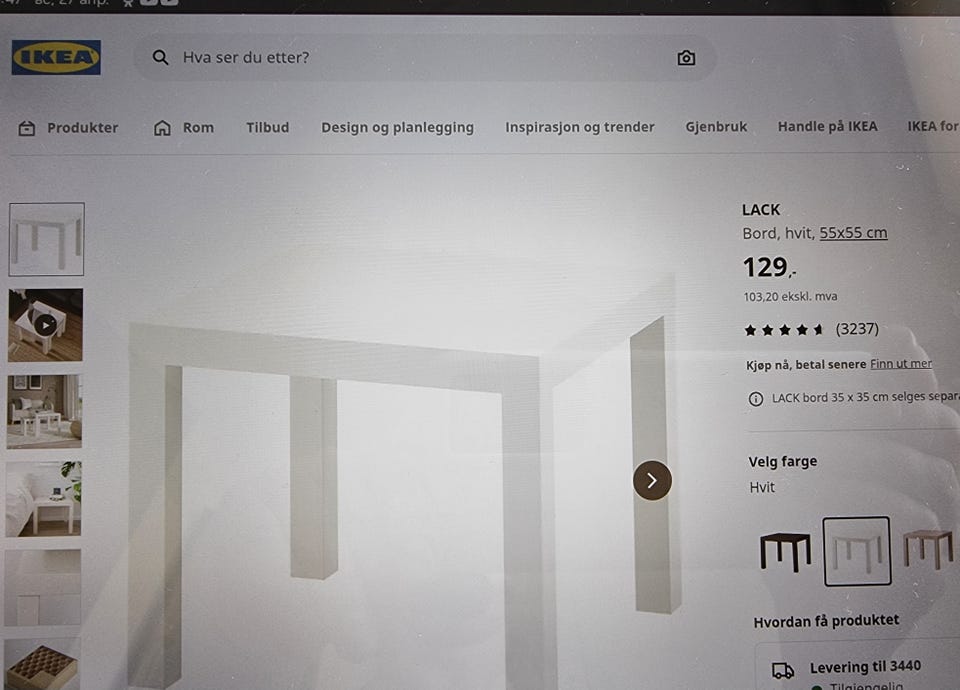The width and height of the screenshot is (960, 690).
Task: Click the delivery truck icon
Action: coord(783,670)
